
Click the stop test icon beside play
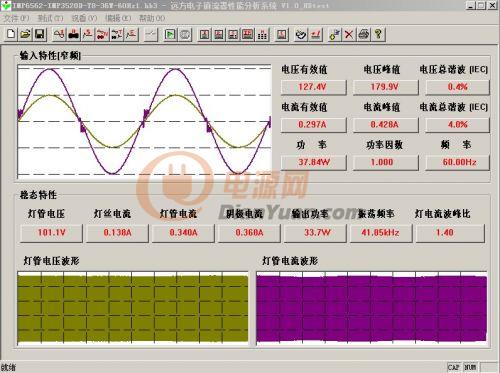pos(185,34)
